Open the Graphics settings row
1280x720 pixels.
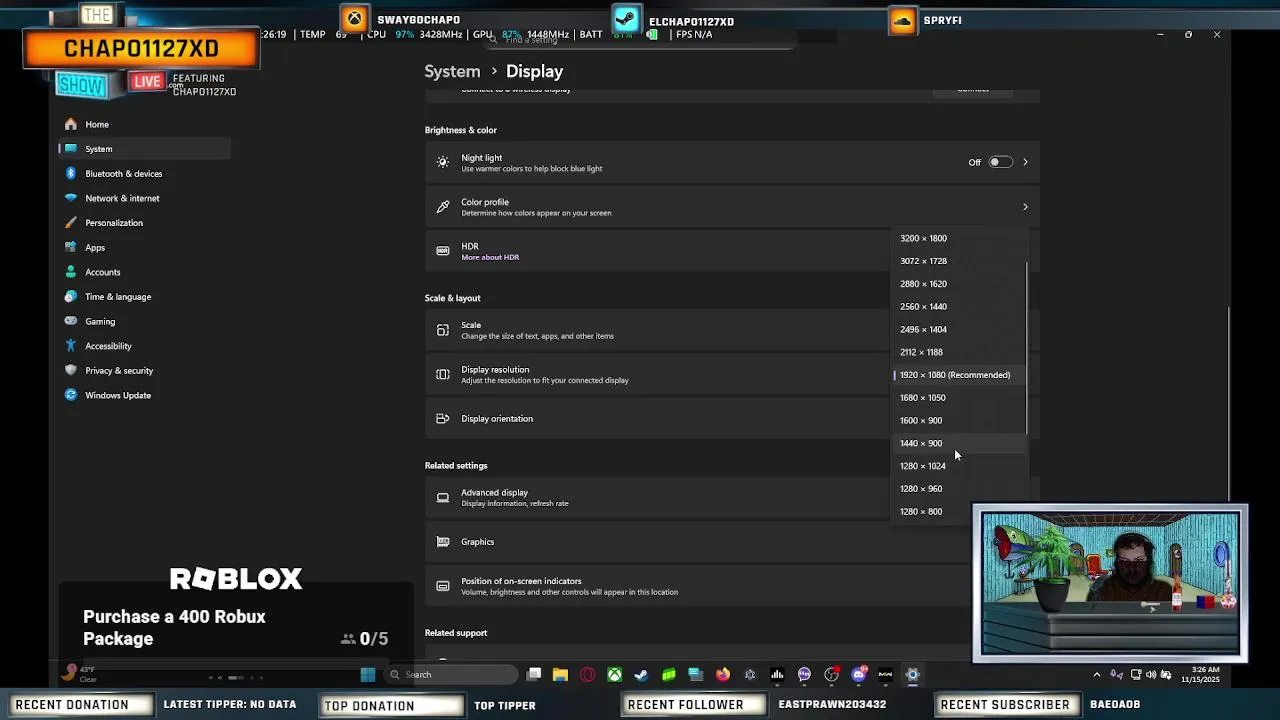click(x=732, y=542)
